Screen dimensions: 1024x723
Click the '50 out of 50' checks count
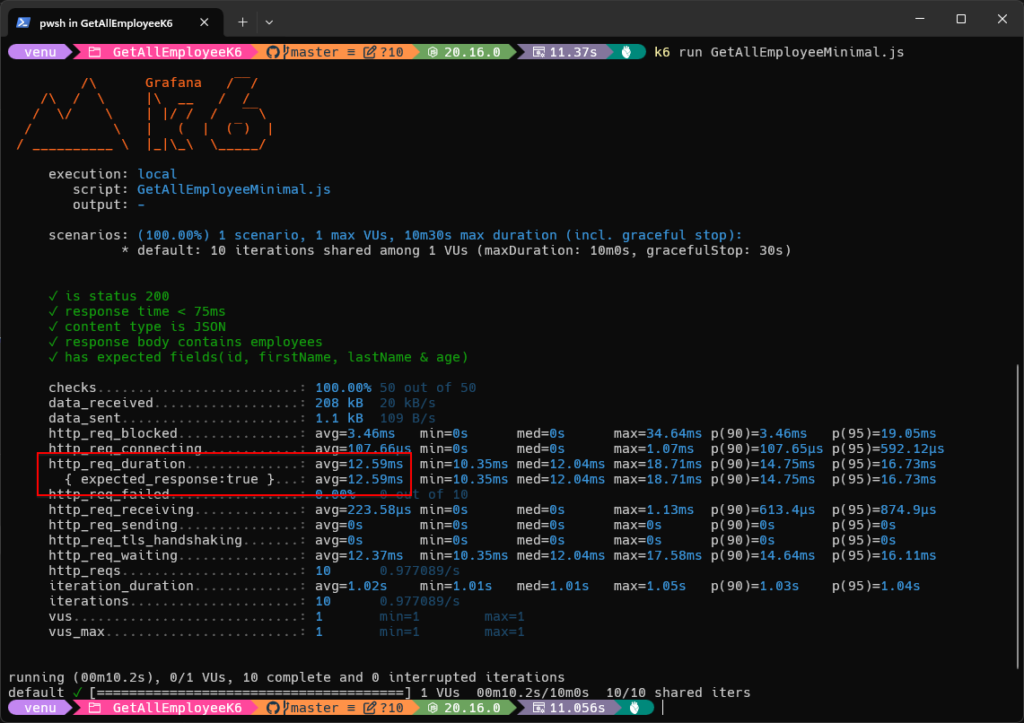(x=428, y=388)
